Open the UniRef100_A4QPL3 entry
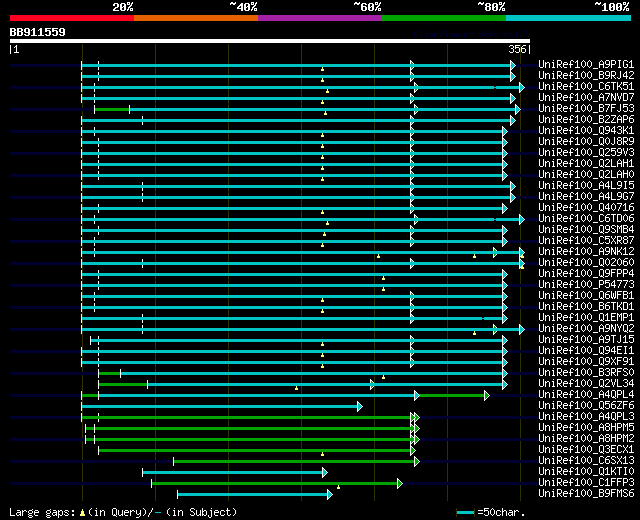The height and width of the screenshot is (520, 640). (x=586, y=417)
